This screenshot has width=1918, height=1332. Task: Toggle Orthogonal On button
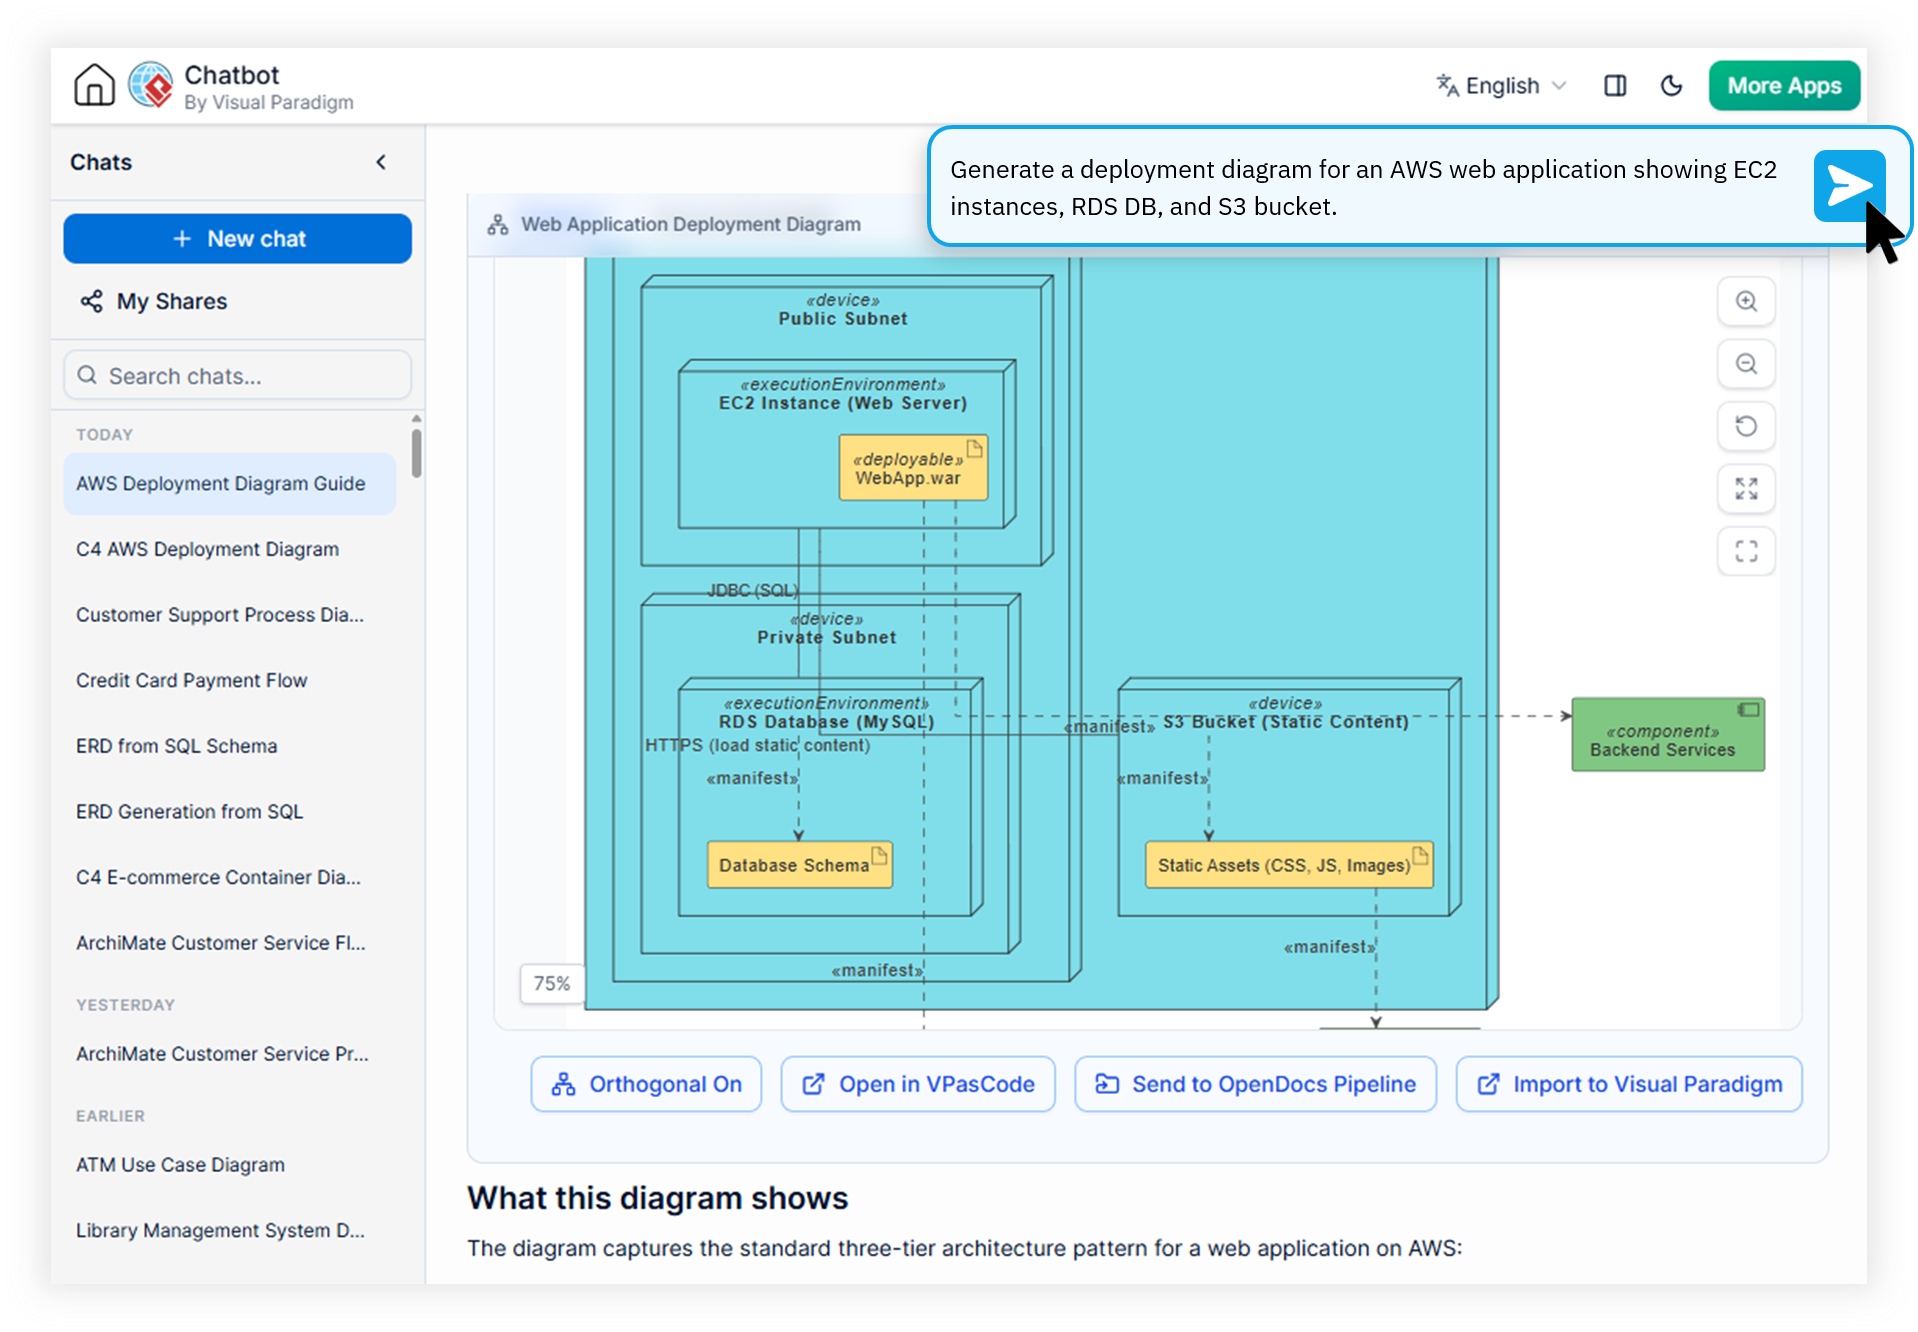point(646,1084)
